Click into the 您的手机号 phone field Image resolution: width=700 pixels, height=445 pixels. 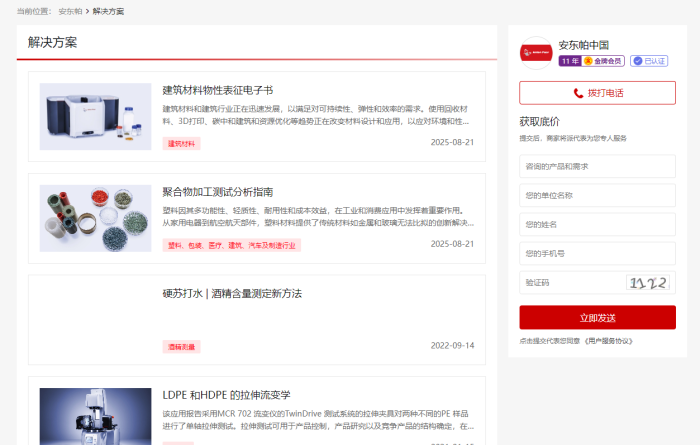[x=597, y=253]
